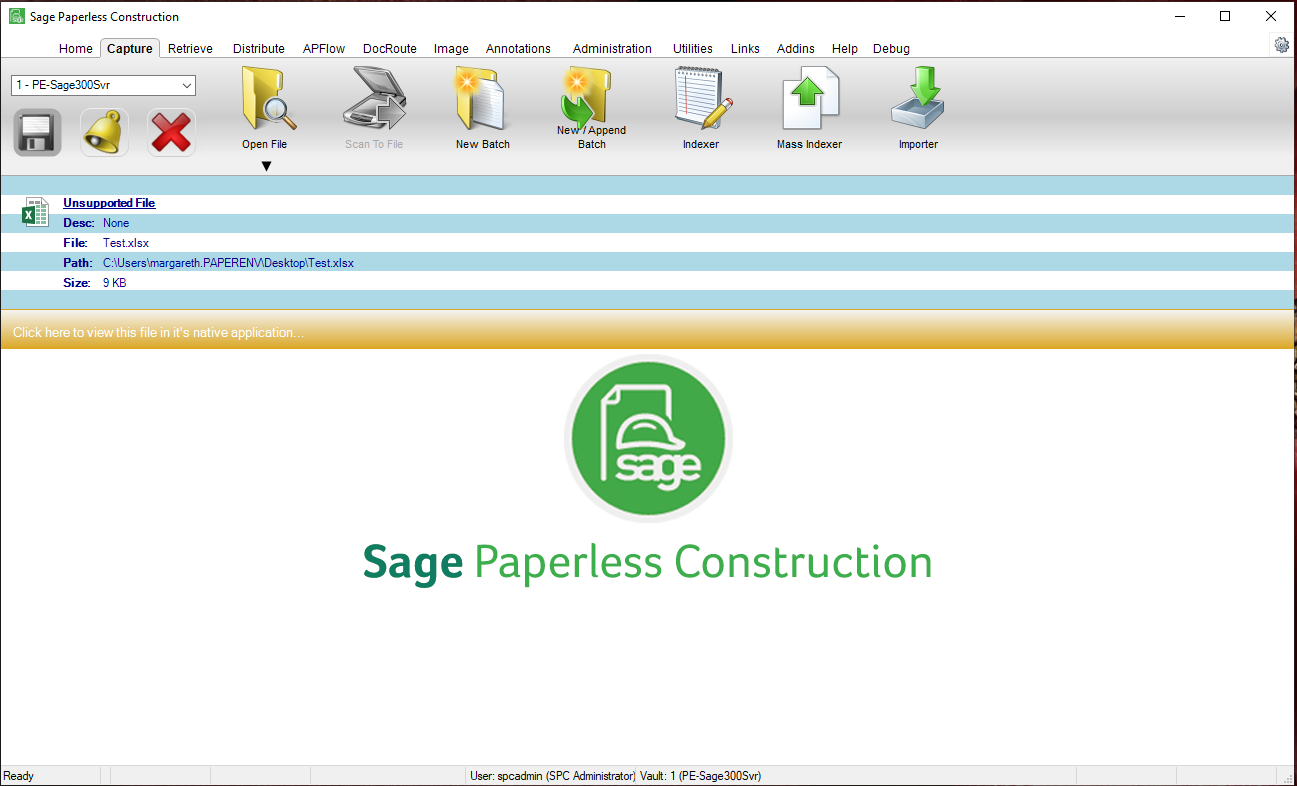Viewport: 1297px width, 786px height.
Task: Click the Size value 9 KB
Action: click(x=115, y=283)
